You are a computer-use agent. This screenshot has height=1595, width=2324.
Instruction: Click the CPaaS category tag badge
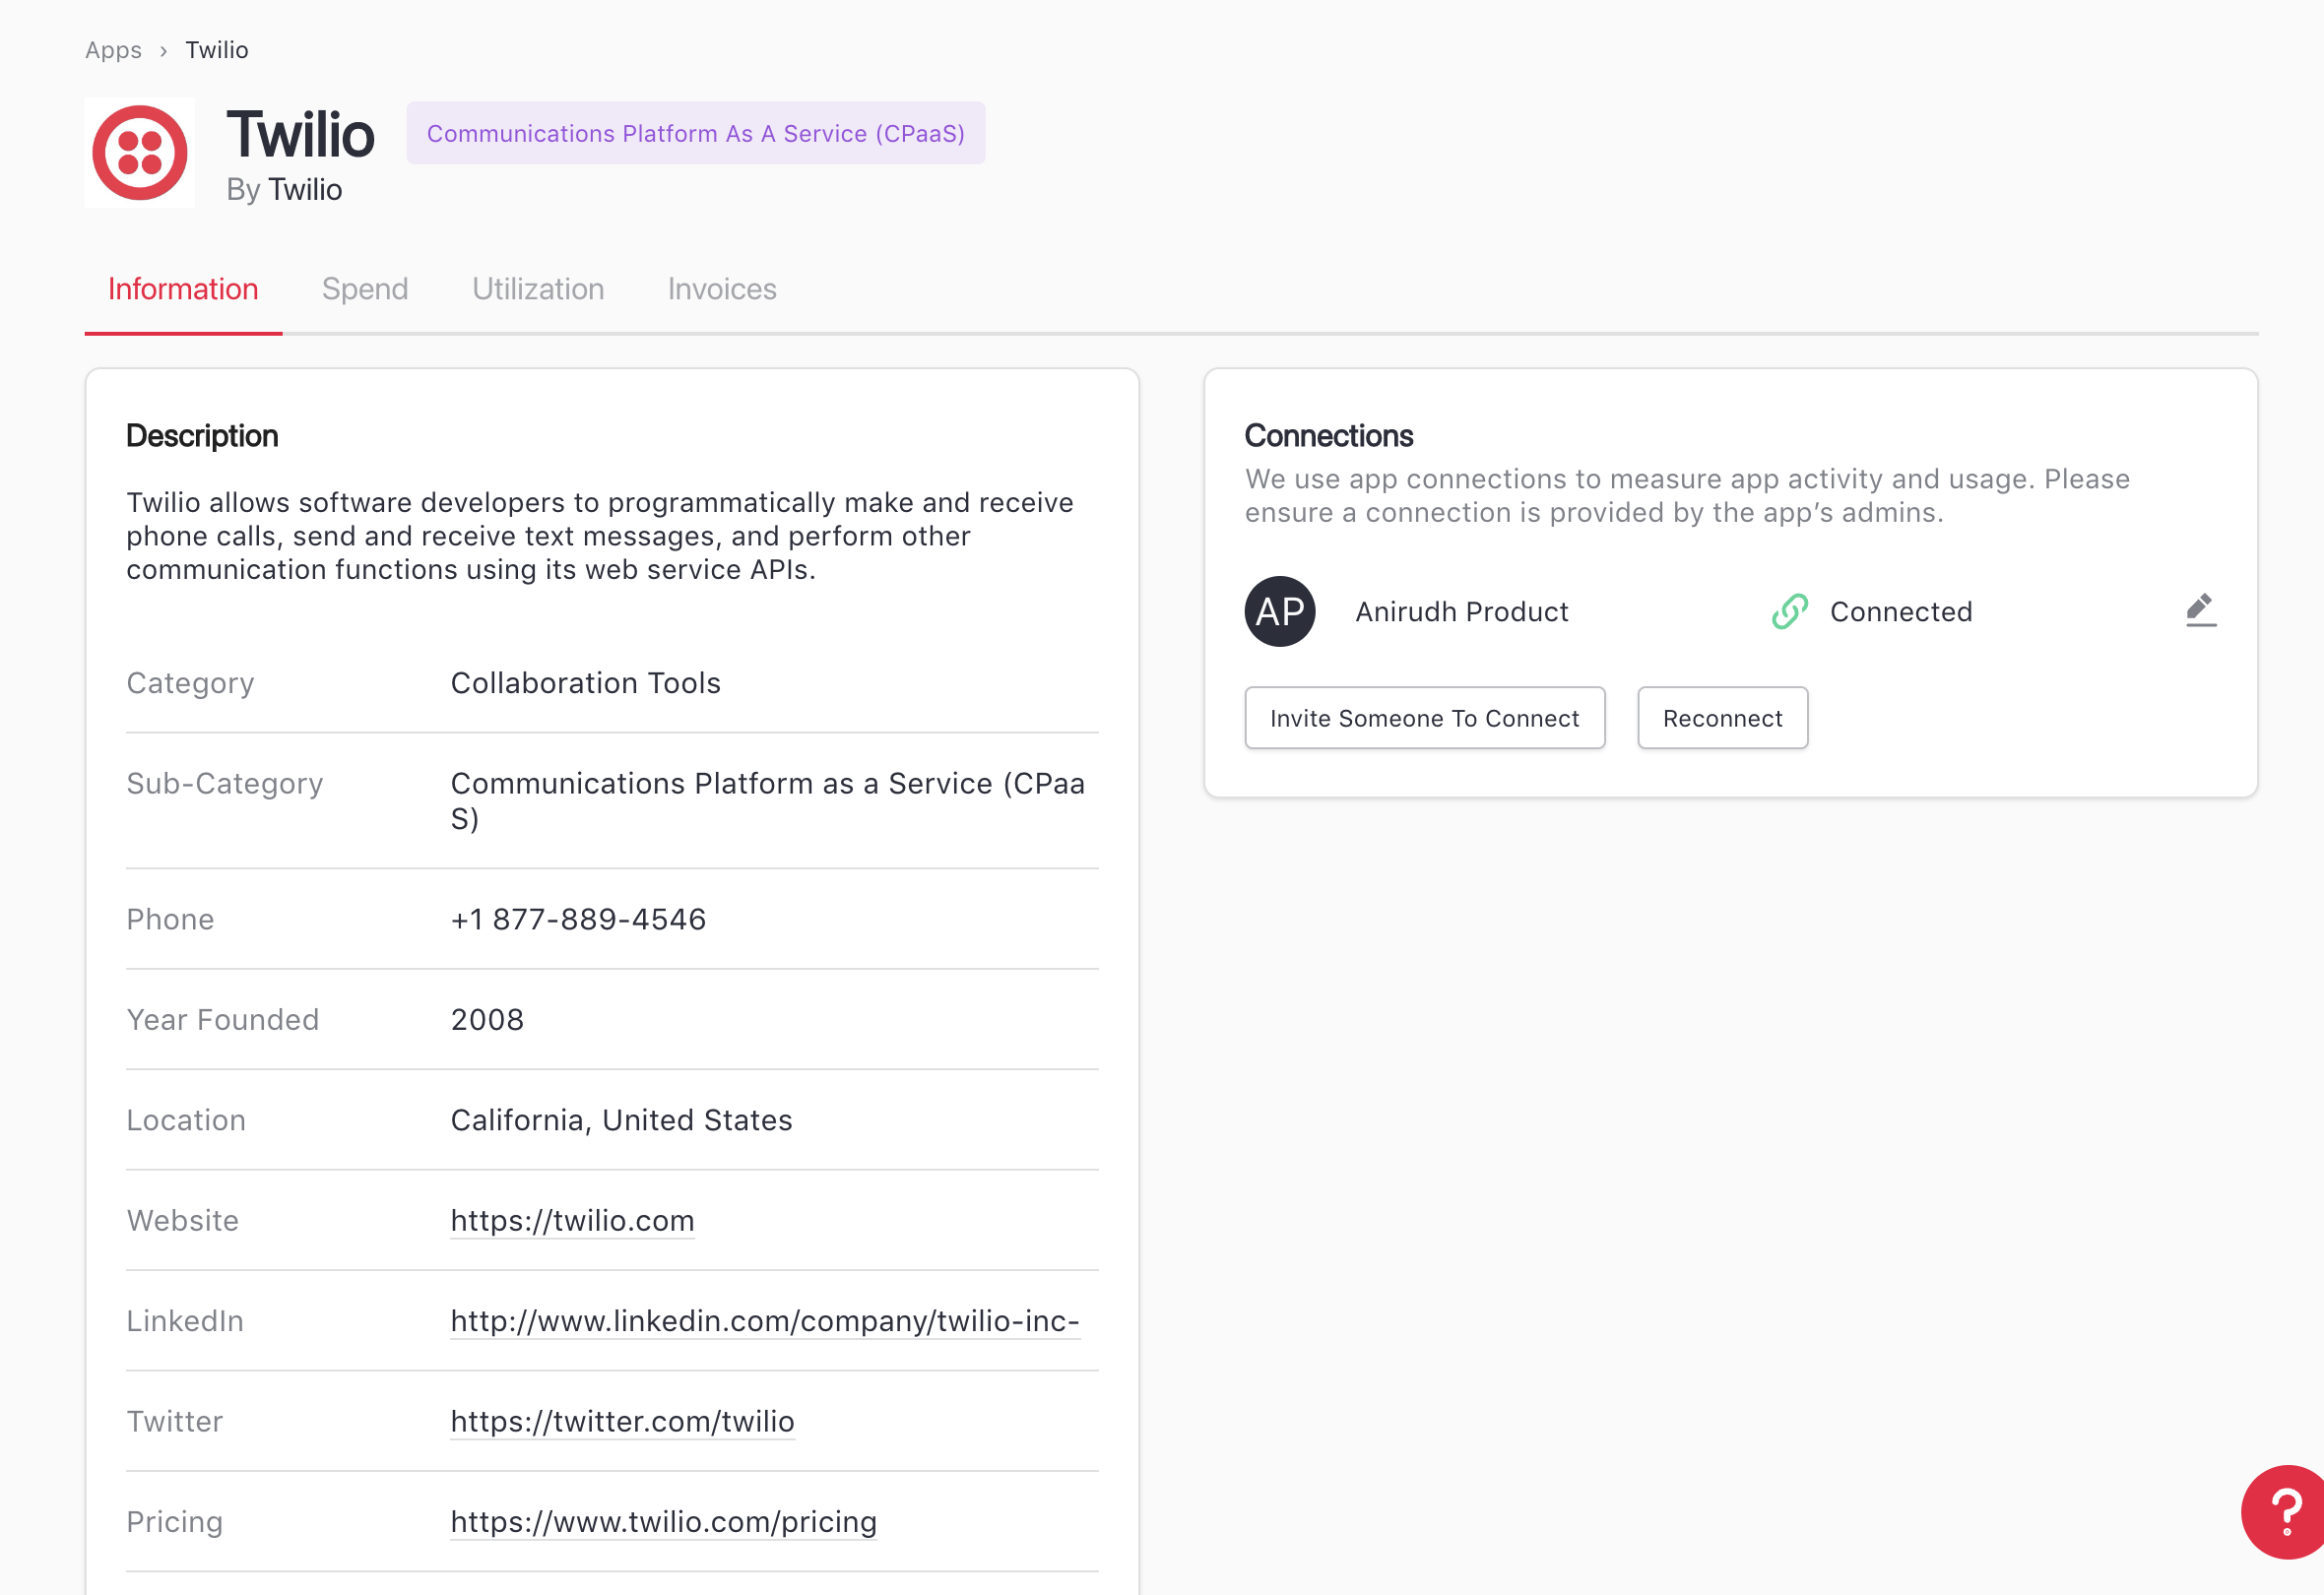tap(695, 133)
